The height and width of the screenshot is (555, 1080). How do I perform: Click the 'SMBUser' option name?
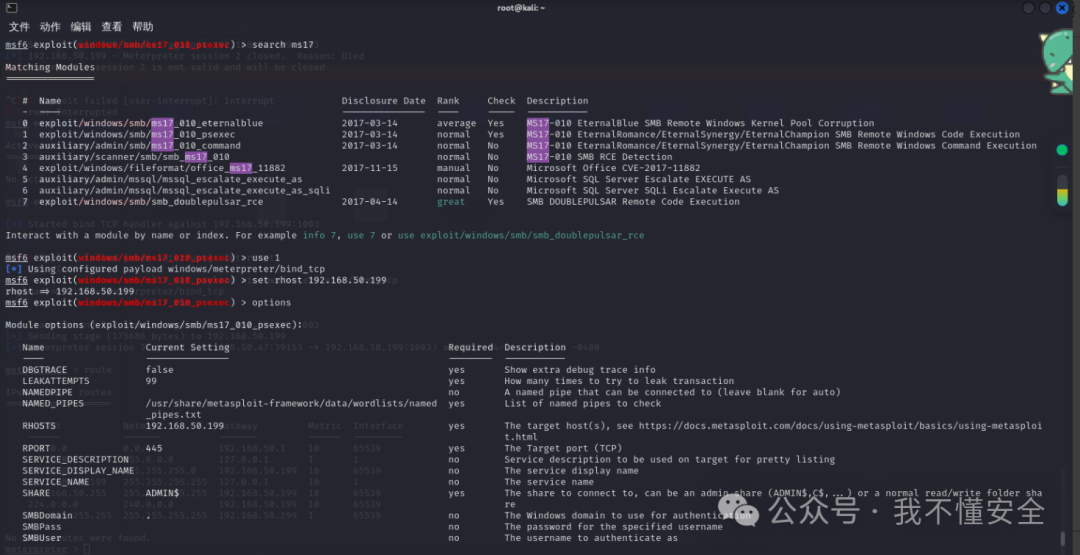[41, 538]
